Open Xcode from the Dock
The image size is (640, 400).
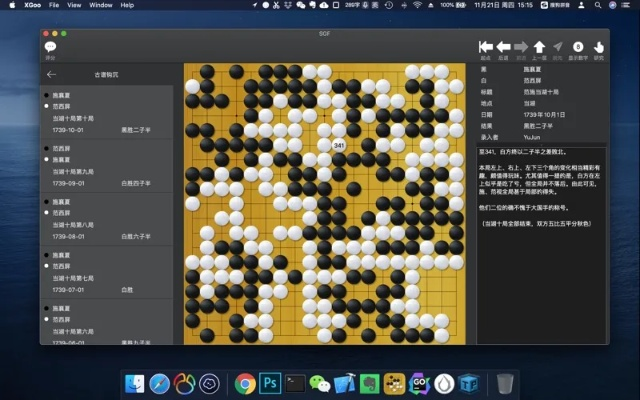coord(344,384)
